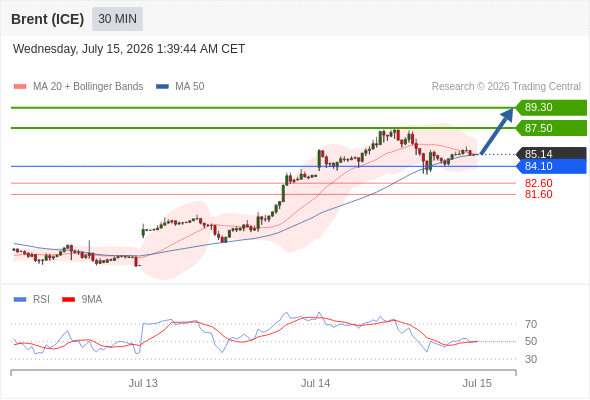Toggle the 9MA legend label
The height and width of the screenshot is (400, 590).
pyautogui.click(x=92, y=300)
